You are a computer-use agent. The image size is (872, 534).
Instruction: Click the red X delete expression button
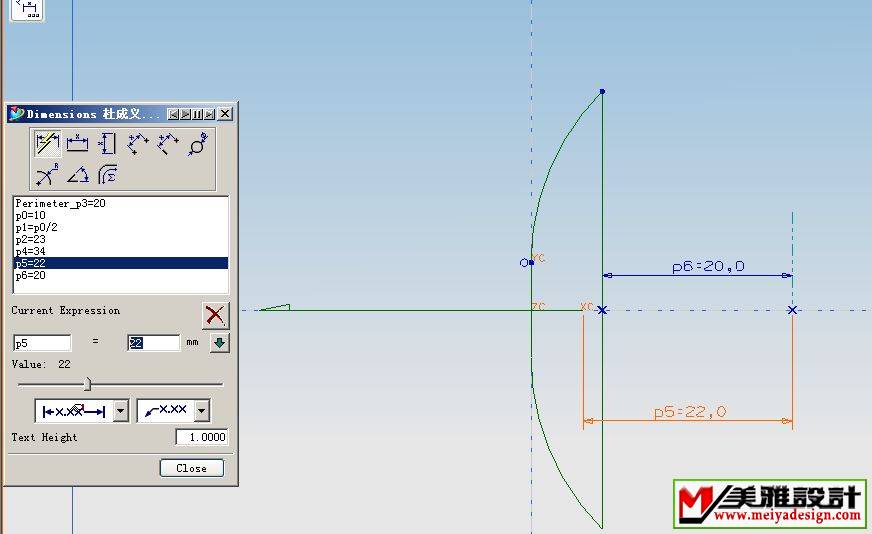[215, 315]
